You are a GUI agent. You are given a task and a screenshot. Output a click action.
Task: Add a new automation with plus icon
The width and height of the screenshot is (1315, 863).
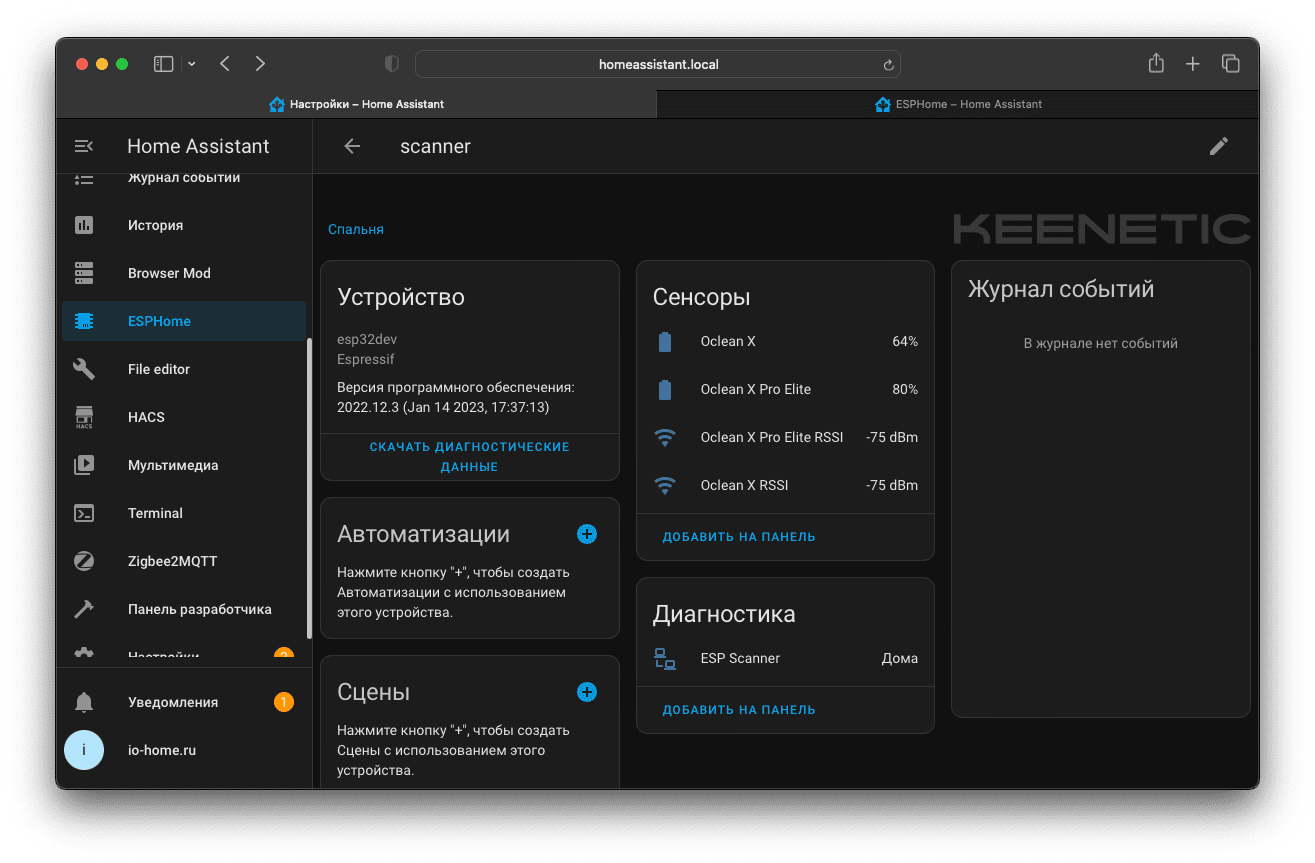coord(587,534)
